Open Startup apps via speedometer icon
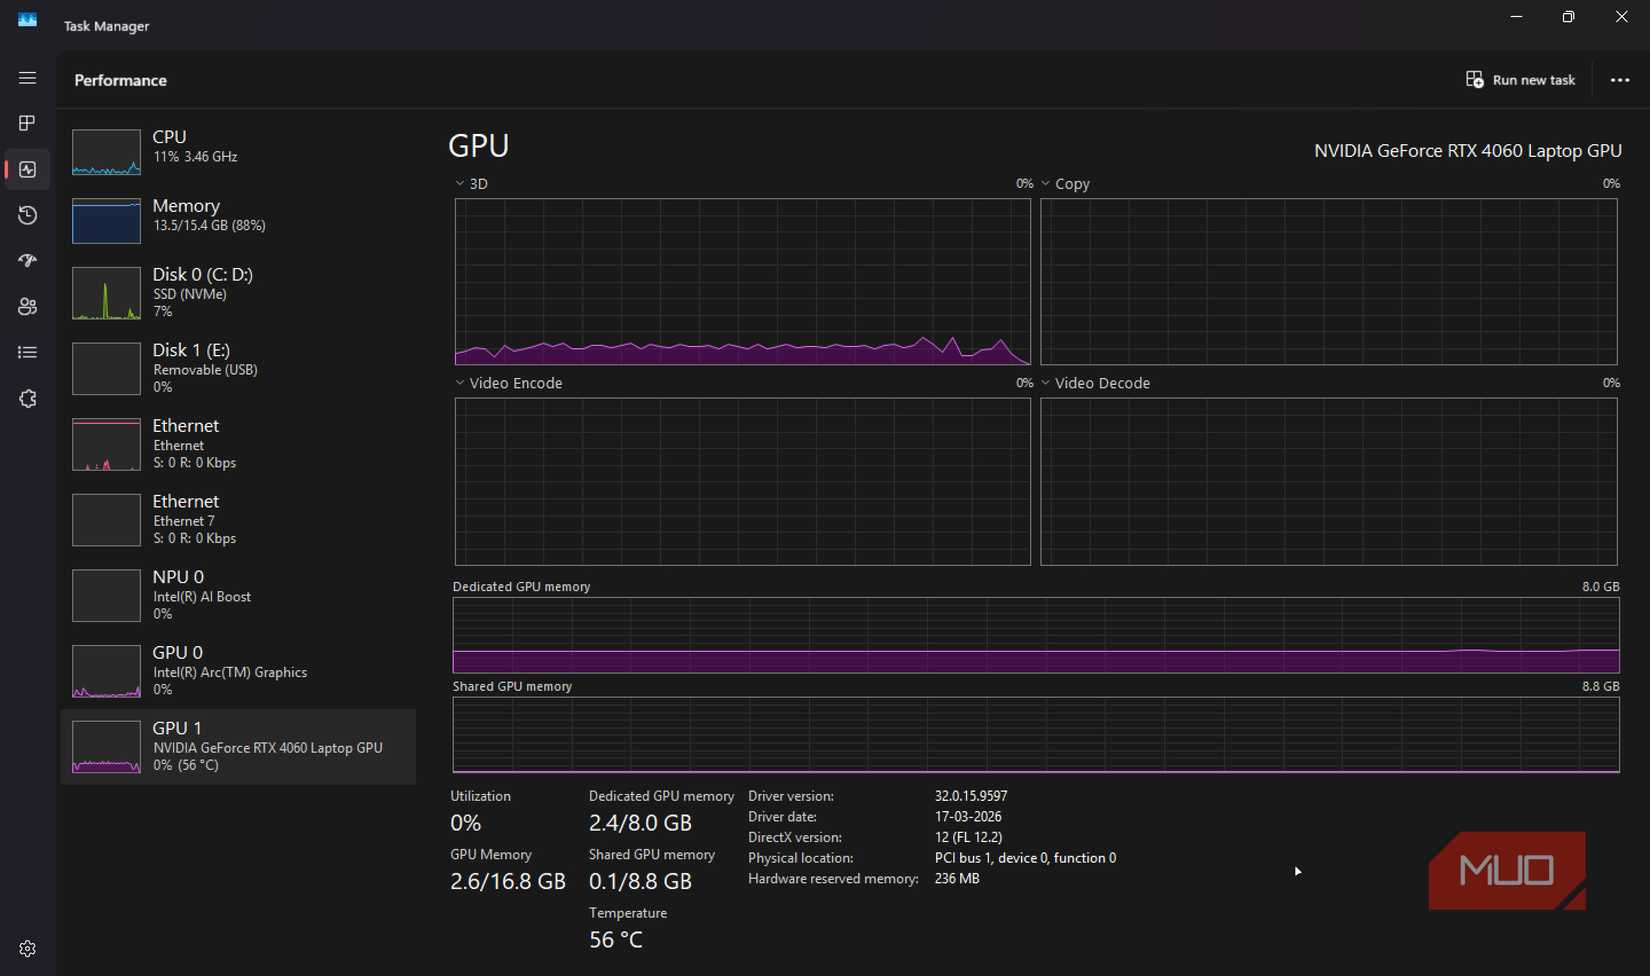Image resolution: width=1650 pixels, height=976 pixels. [x=27, y=261]
